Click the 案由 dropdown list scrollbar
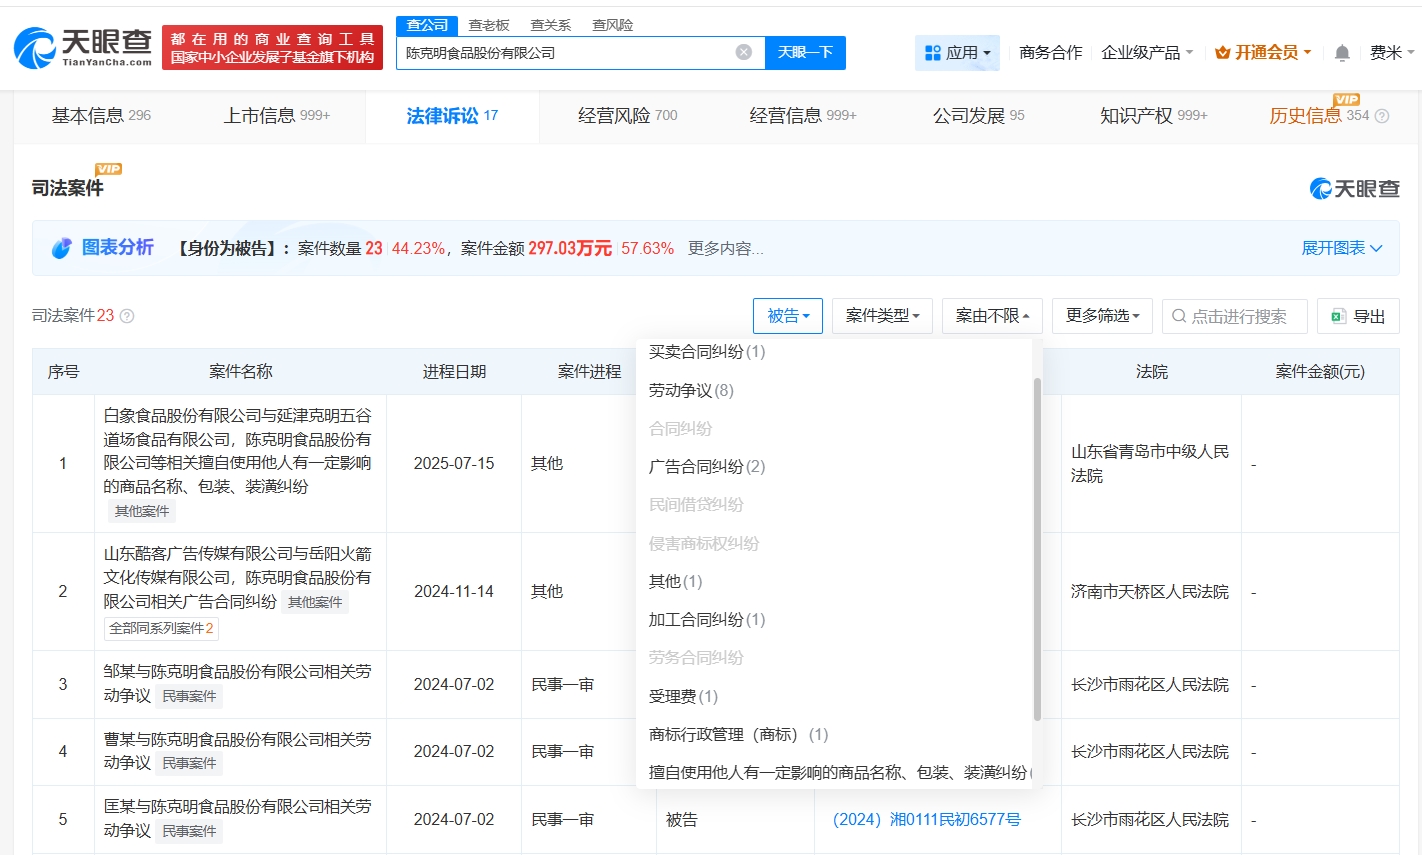The width and height of the screenshot is (1422, 855). tap(1037, 548)
